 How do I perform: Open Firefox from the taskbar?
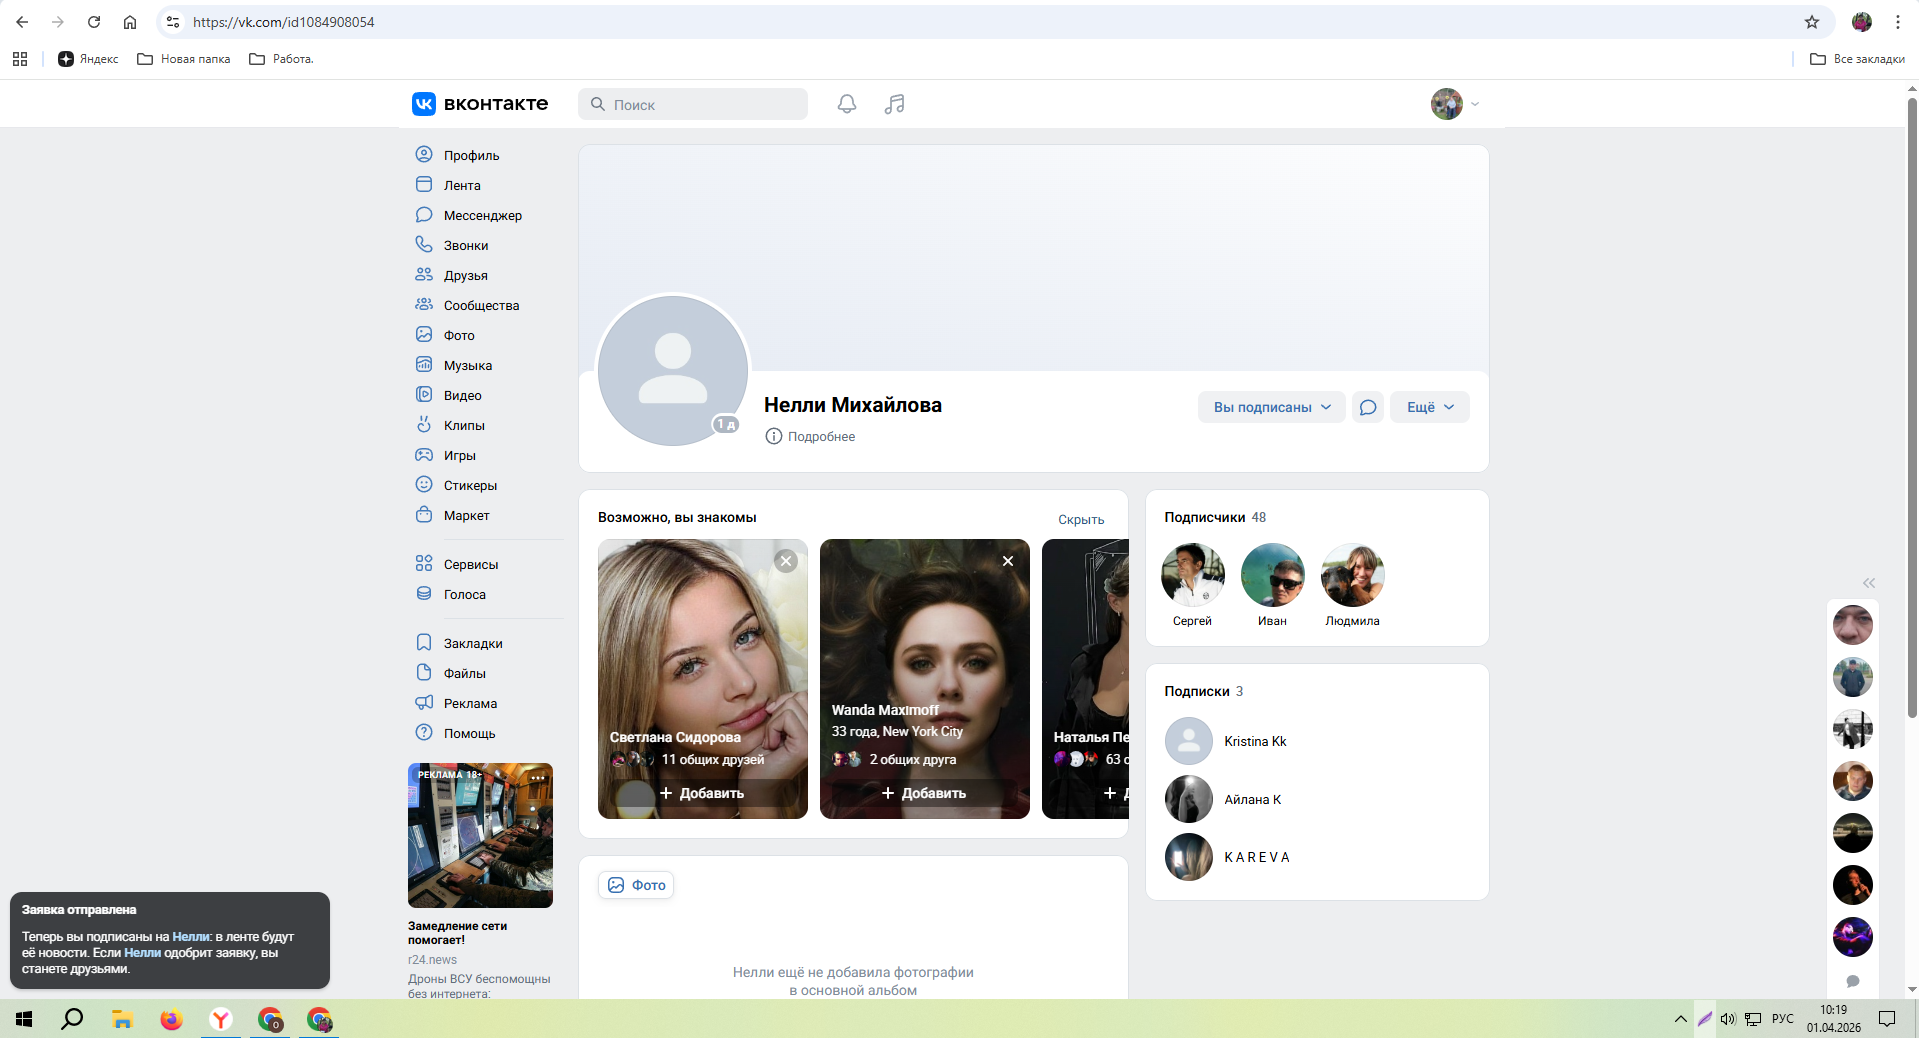click(172, 1019)
